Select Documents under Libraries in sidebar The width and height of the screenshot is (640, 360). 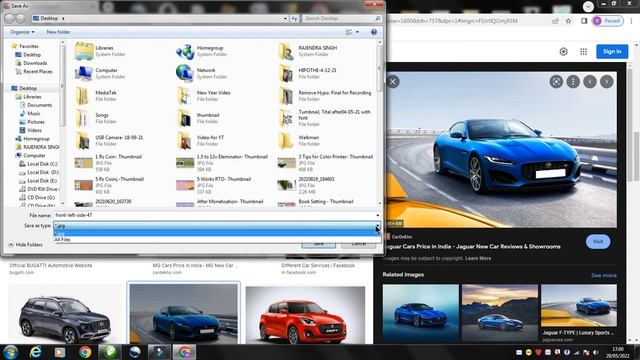click(39, 105)
